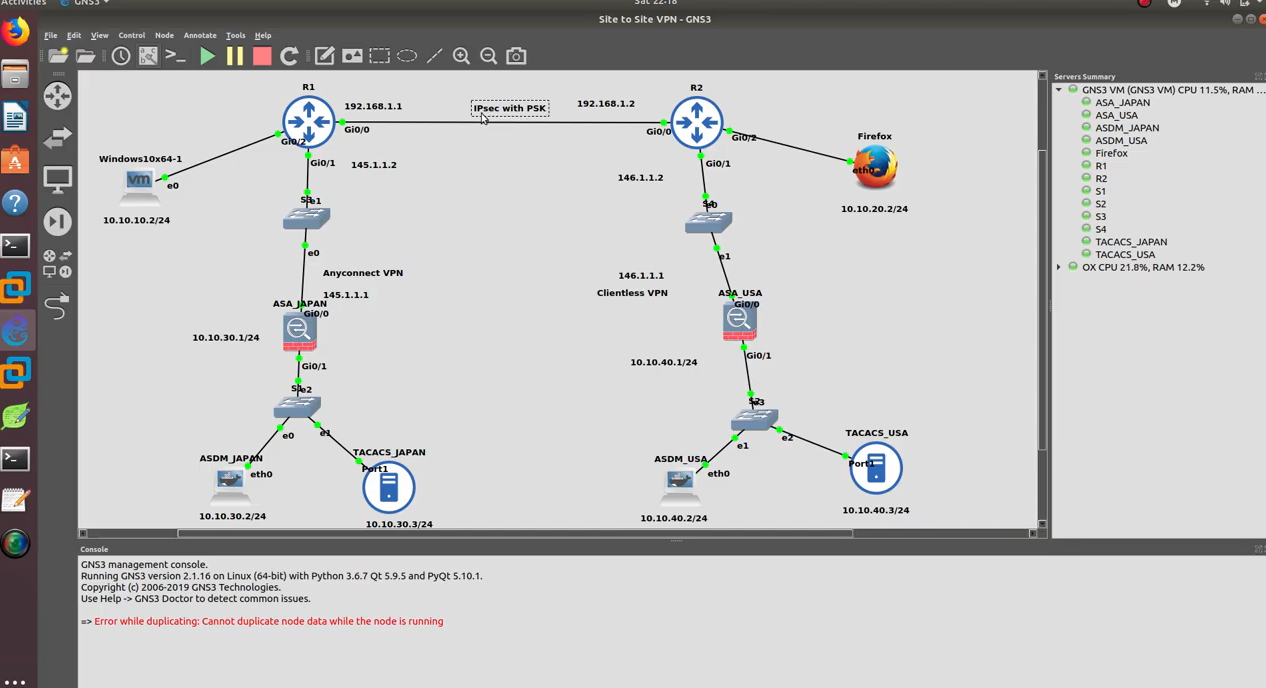This screenshot has height=688, width=1266.
Task: Zoom out of the topology
Action: tap(489, 56)
